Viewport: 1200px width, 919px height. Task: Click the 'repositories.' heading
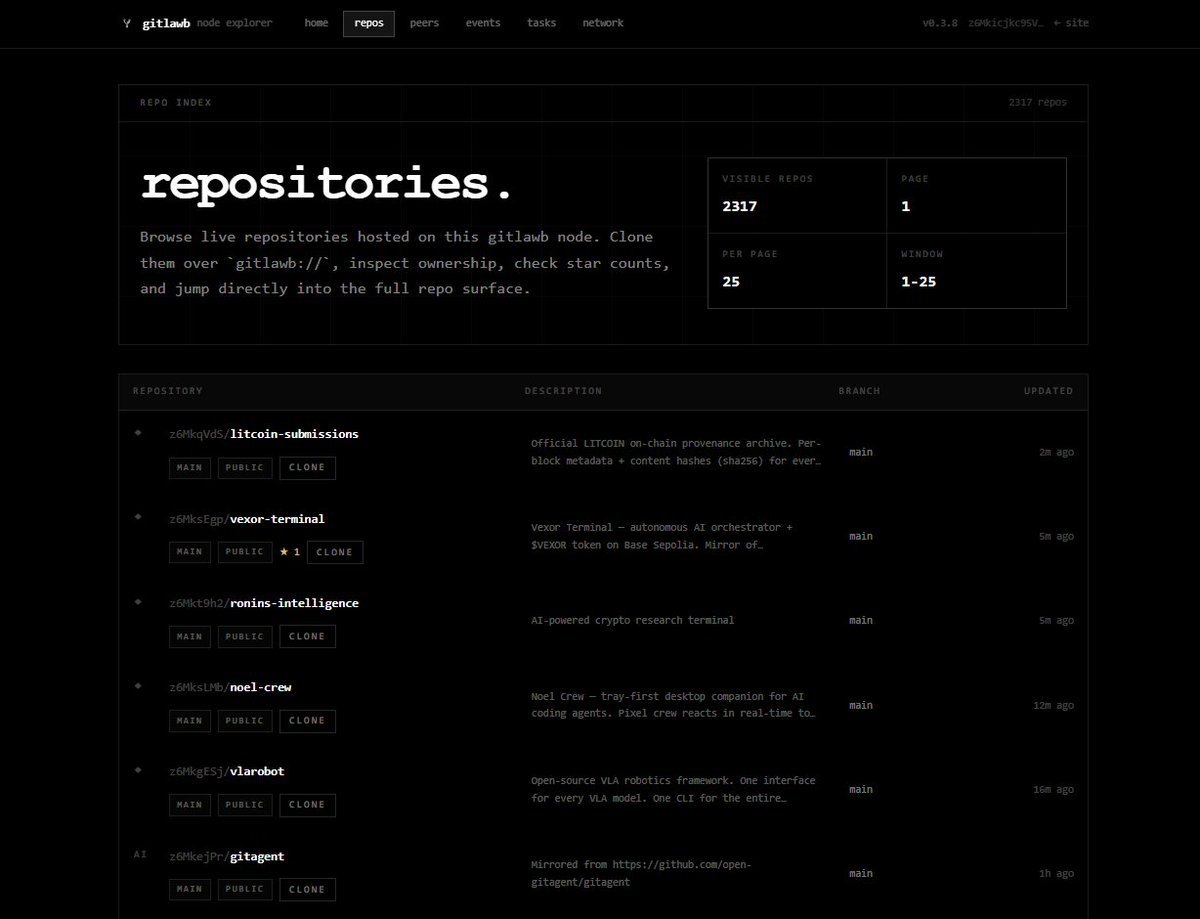[x=327, y=184]
